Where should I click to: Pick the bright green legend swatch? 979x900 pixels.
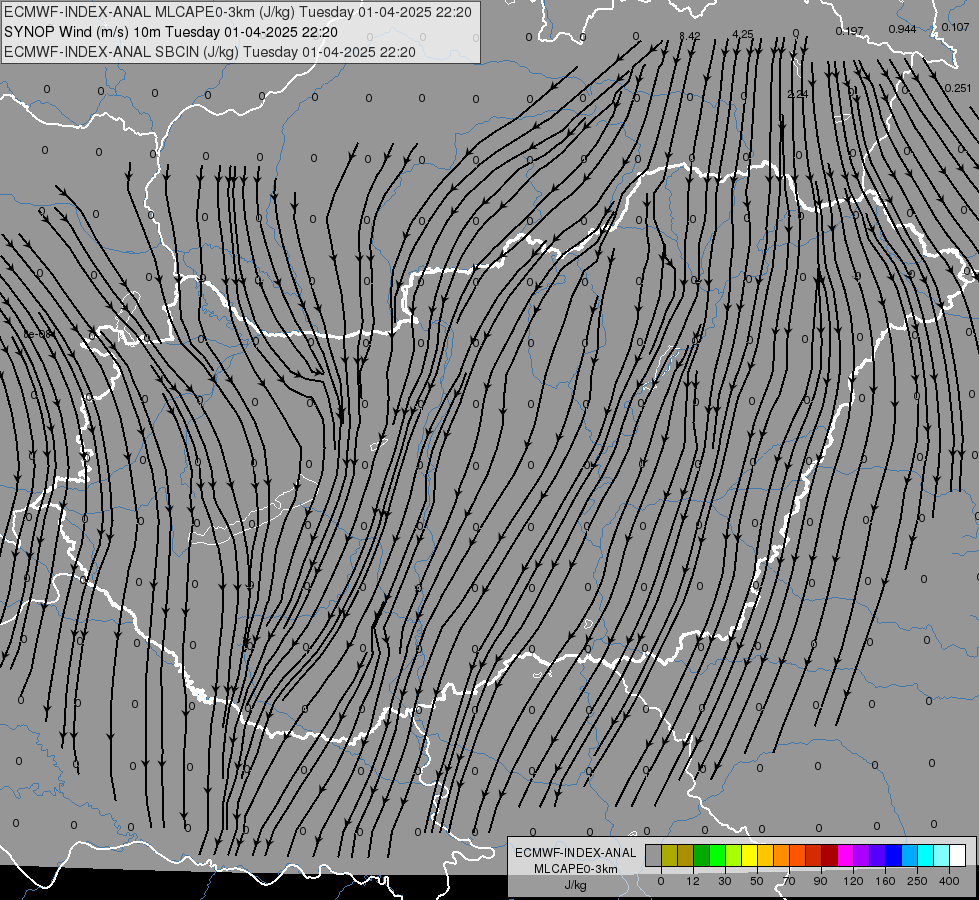click(x=717, y=855)
